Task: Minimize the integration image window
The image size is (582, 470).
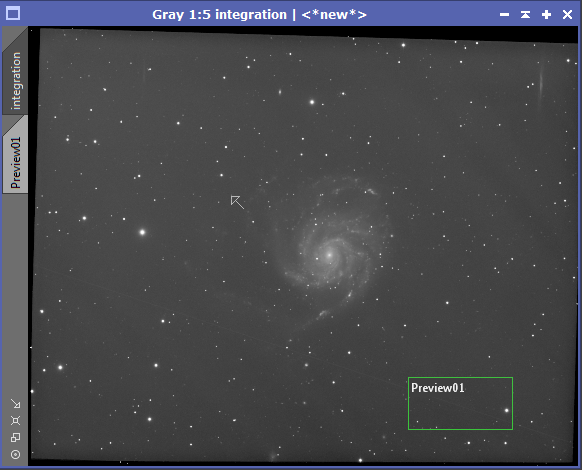Action: [x=504, y=14]
